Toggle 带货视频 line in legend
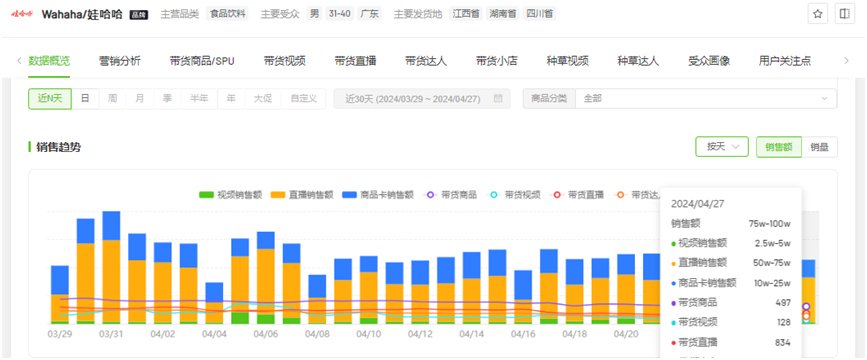Image resolution: width=867 pixels, height=360 pixels. coord(514,195)
